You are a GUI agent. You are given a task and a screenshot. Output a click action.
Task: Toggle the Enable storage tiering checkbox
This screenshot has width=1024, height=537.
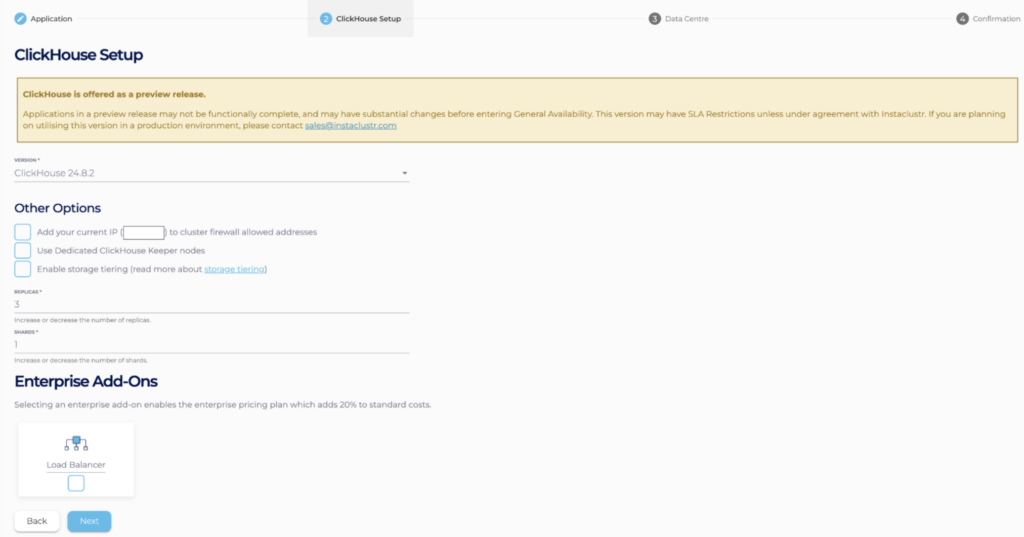pyautogui.click(x=23, y=269)
